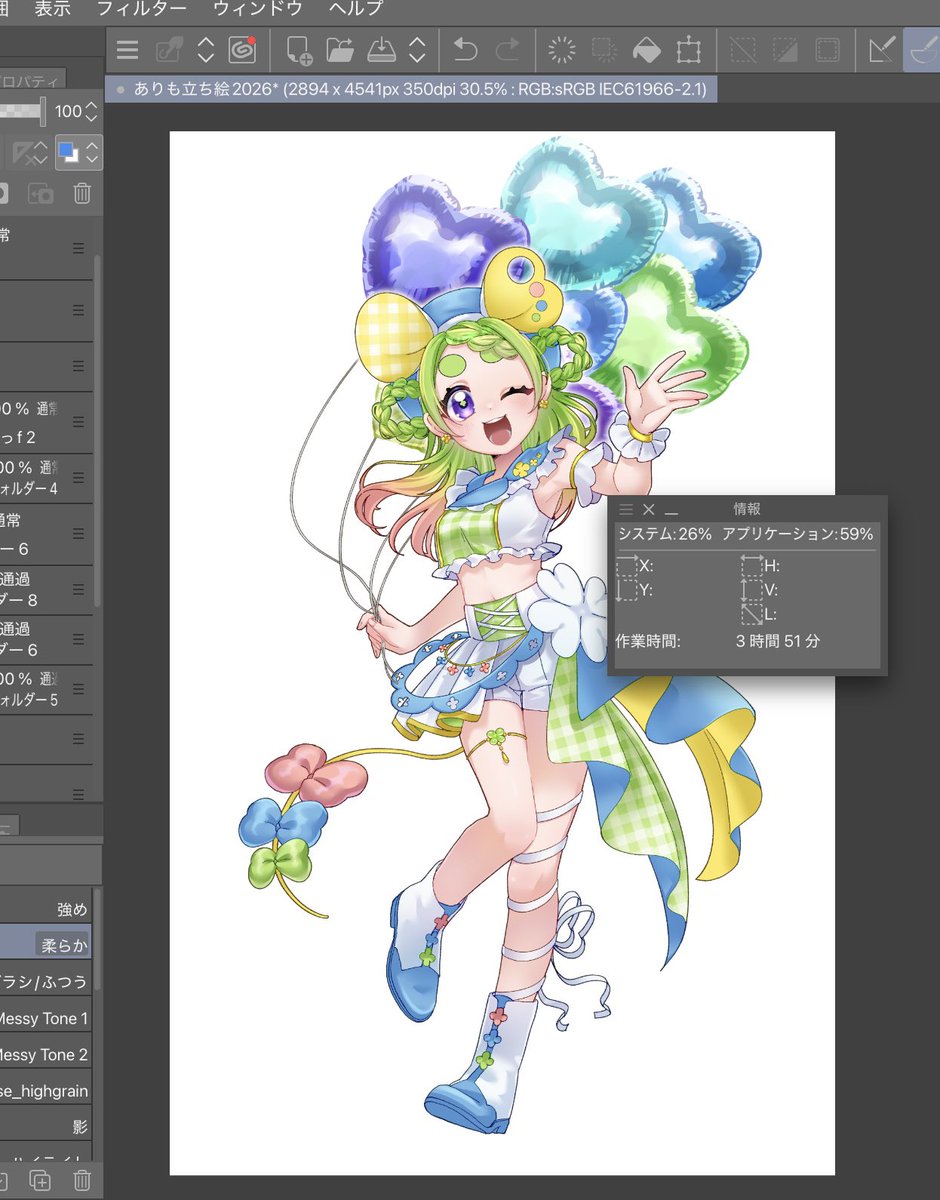This screenshot has height=1200, width=940.
Task: Select the folder layer ォルダー5
Action: (x=47, y=689)
